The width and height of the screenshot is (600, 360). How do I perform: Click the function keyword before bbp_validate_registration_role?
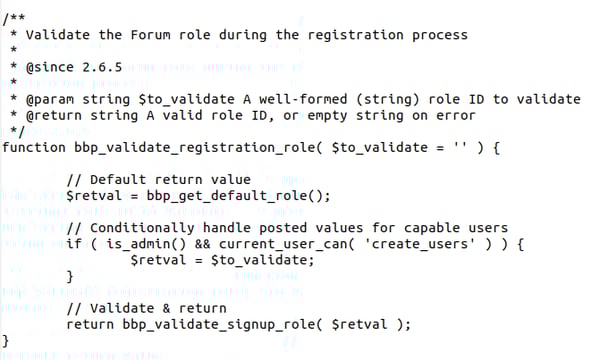point(34,148)
